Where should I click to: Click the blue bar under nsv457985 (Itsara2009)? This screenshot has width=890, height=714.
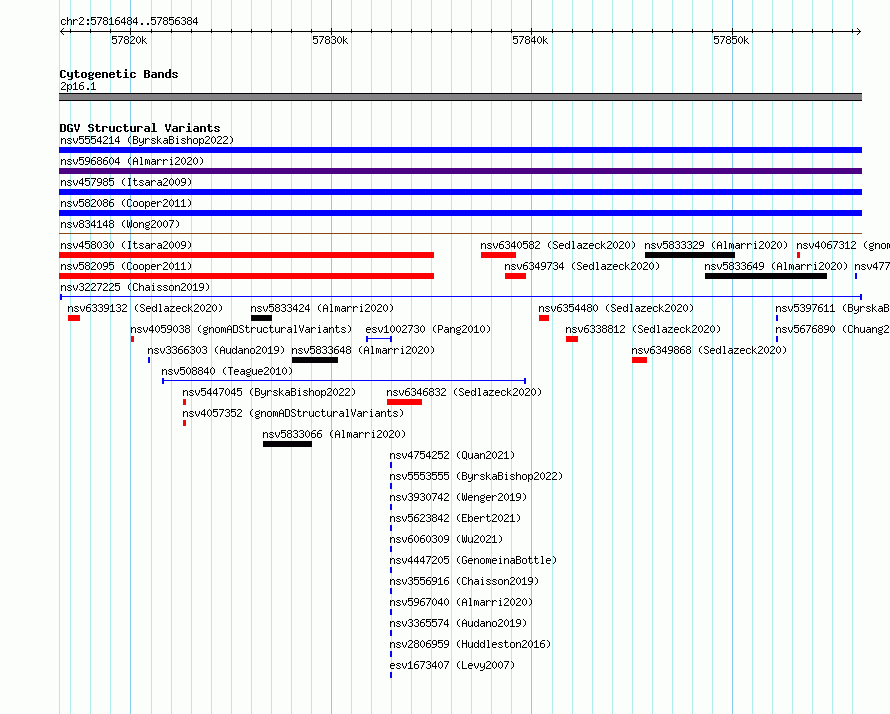pyautogui.click(x=460, y=192)
